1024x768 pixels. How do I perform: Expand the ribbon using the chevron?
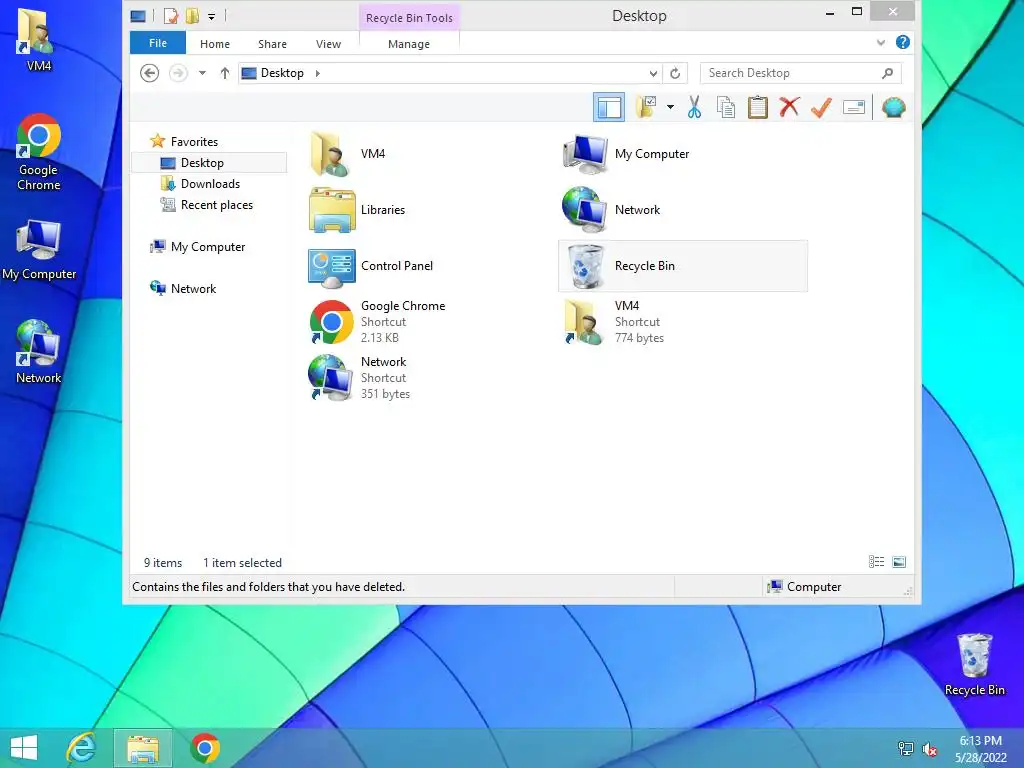(880, 43)
